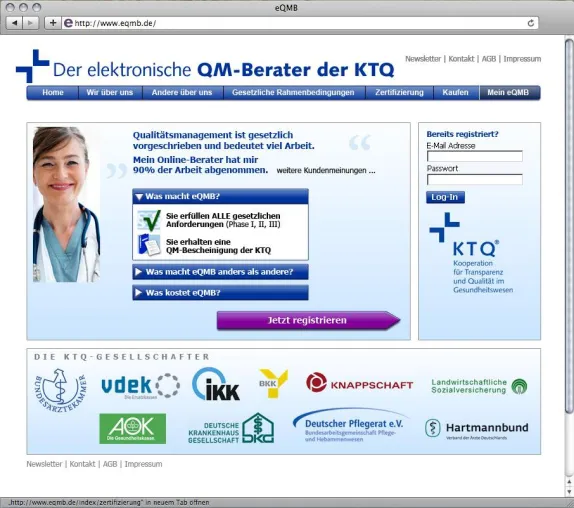Click the Log-In button
The height and width of the screenshot is (508, 574).
tap(445, 197)
